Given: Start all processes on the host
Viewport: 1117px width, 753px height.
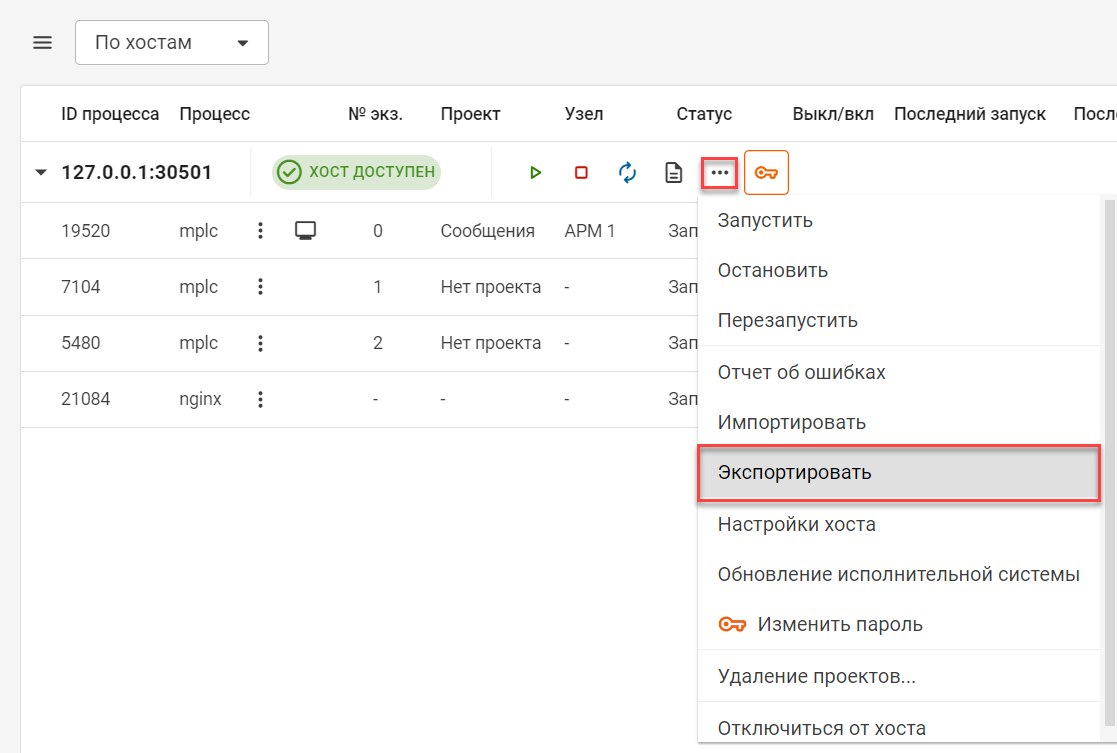Looking at the screenshot, I should [x=536, y=172].
